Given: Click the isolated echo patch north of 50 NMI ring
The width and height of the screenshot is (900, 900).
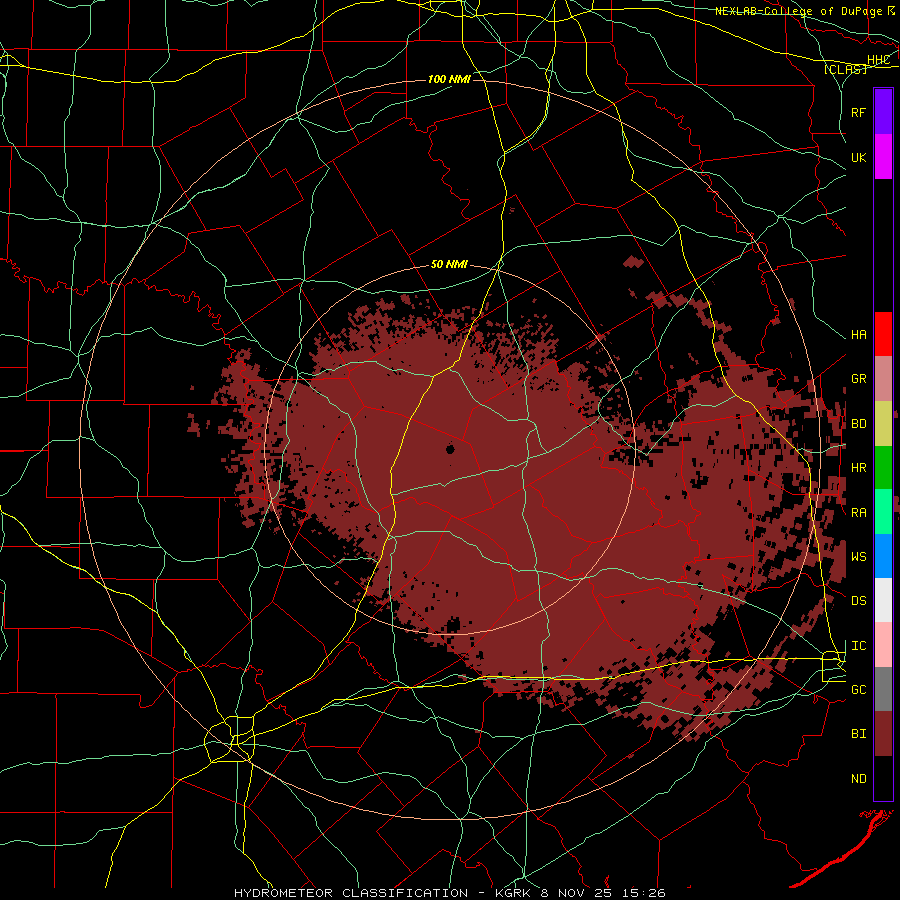Looking at the screenshot, I should click(x=633, y=262).
